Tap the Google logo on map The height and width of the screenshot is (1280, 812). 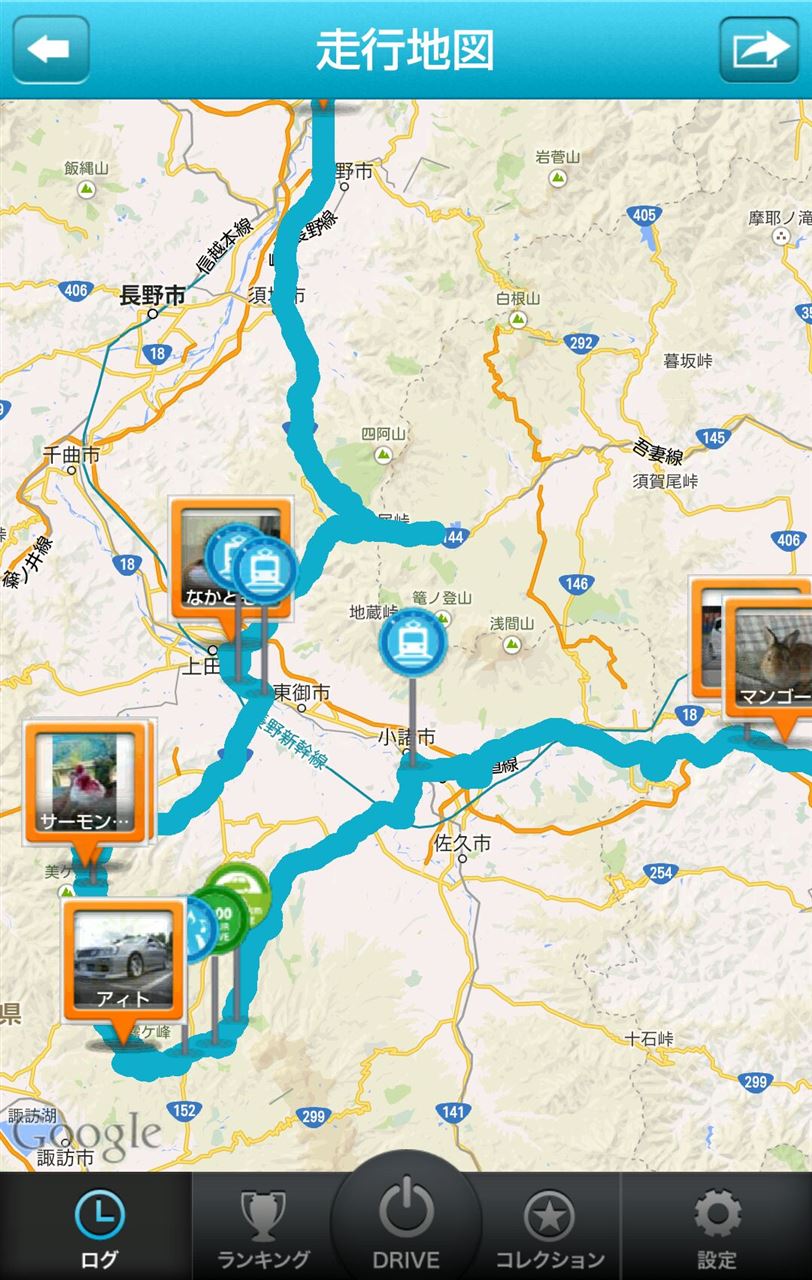pos(86,1132)
